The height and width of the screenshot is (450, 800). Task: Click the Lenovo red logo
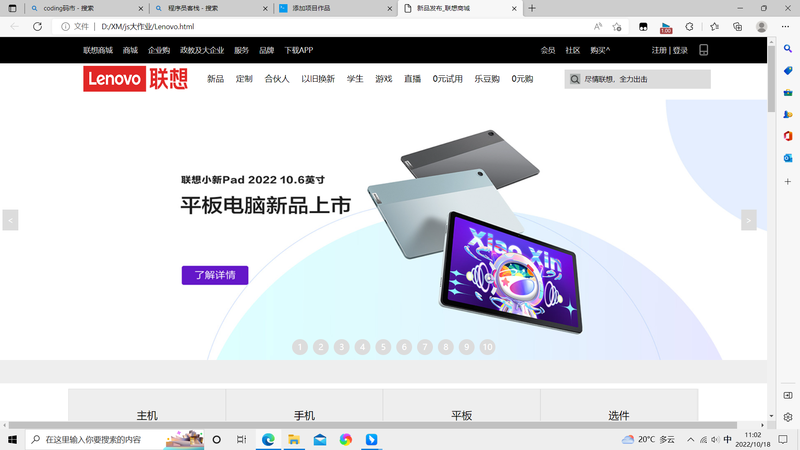point(114,79)
